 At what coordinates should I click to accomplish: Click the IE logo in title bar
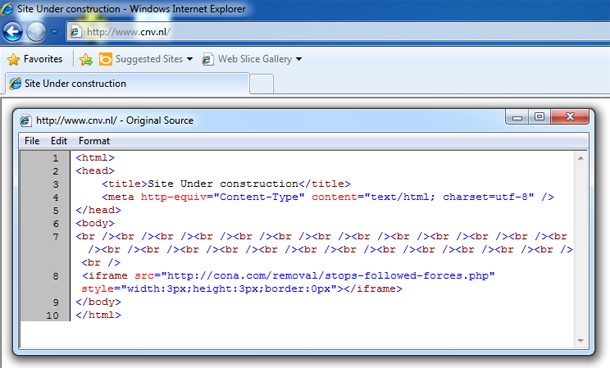(x=7, y=8)
